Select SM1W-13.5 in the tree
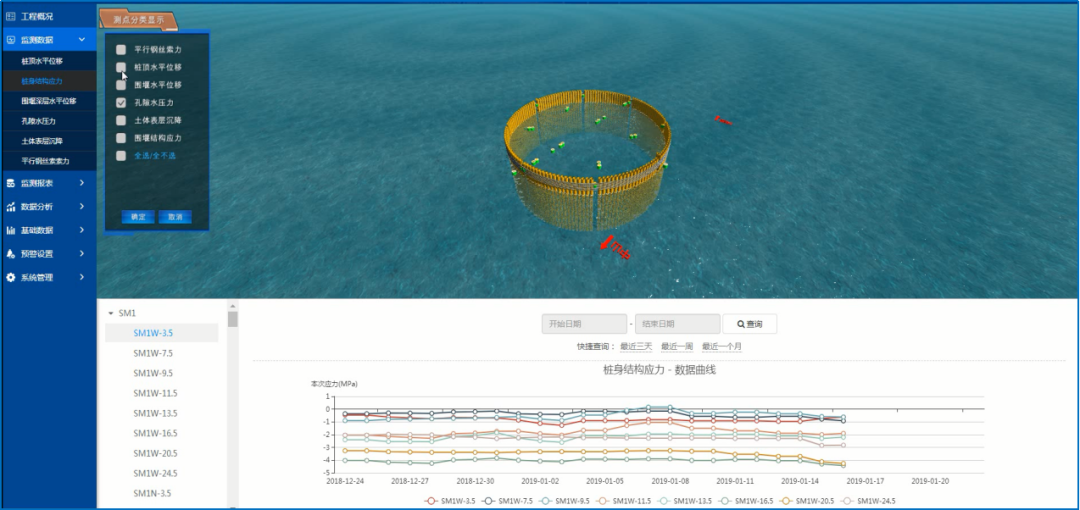Viewport: 1080px width, 510px height. [x=155, y=414]
